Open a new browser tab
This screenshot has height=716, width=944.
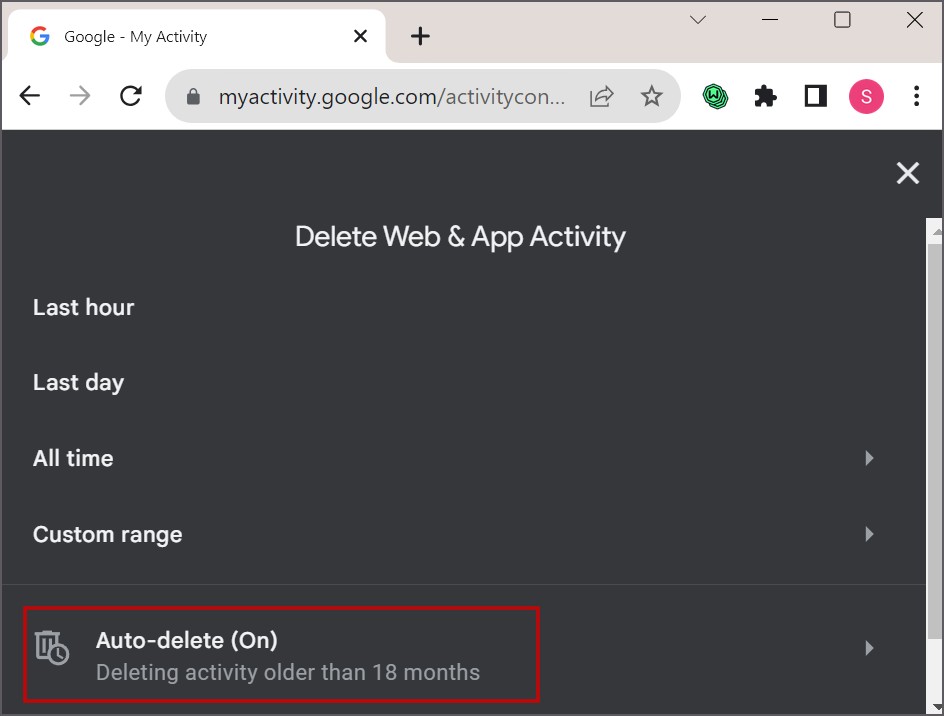420,36
